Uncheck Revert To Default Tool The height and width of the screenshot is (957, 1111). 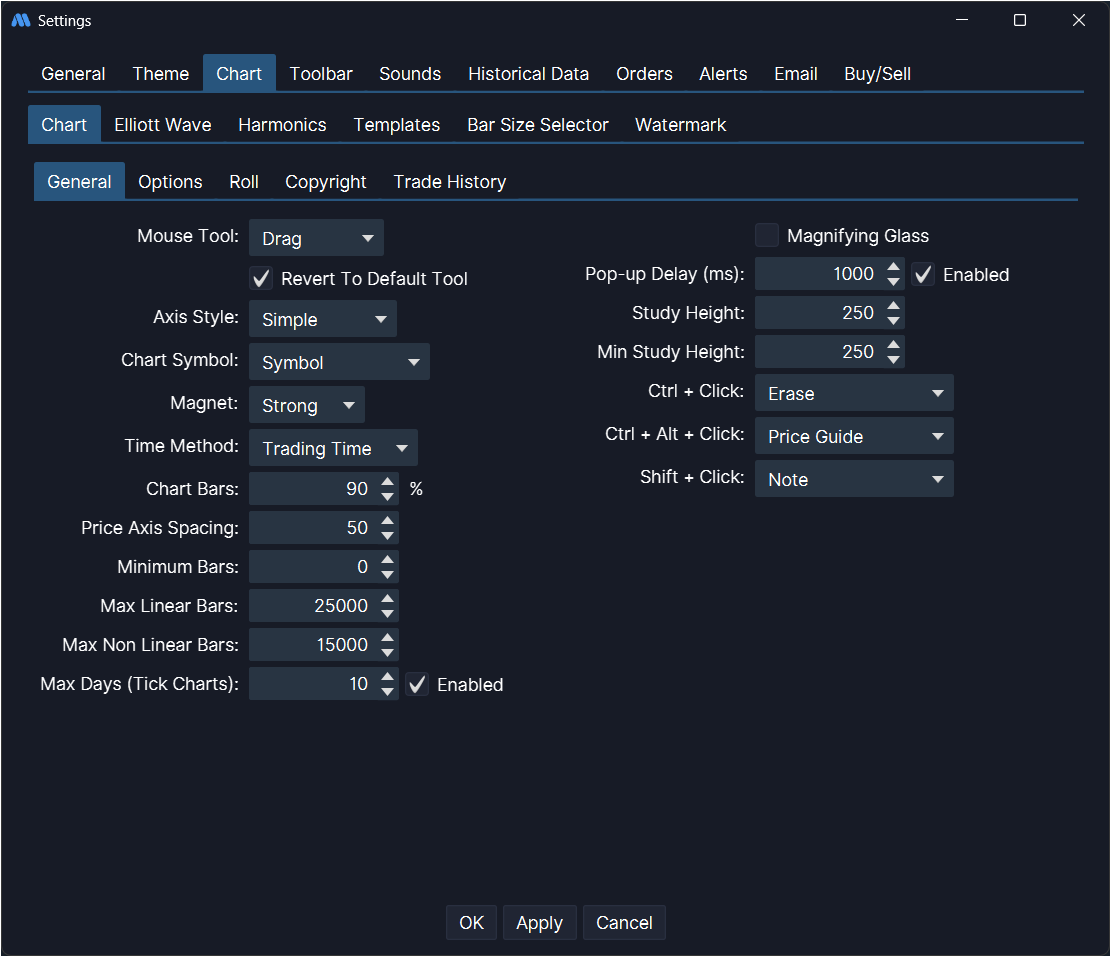(261, 279)
